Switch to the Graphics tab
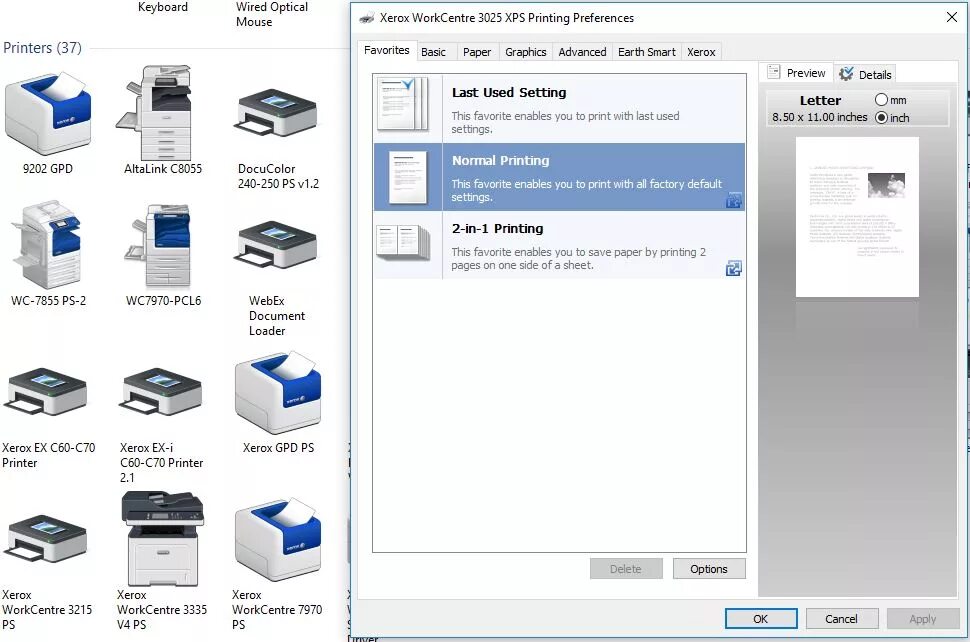The height and width of the screenshot is (642, 970). coord(526,52)
